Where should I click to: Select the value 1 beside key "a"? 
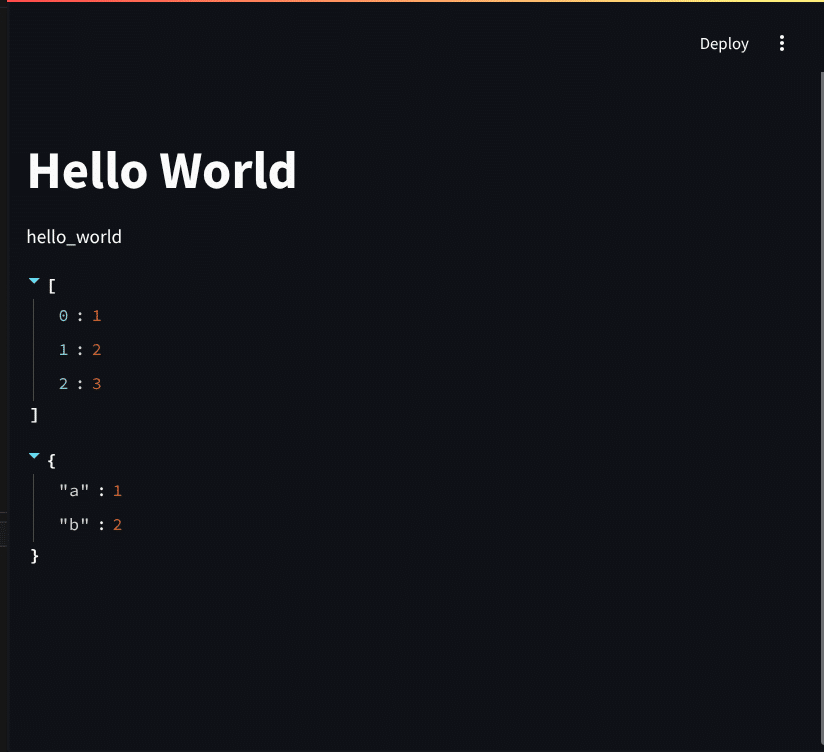117,490
